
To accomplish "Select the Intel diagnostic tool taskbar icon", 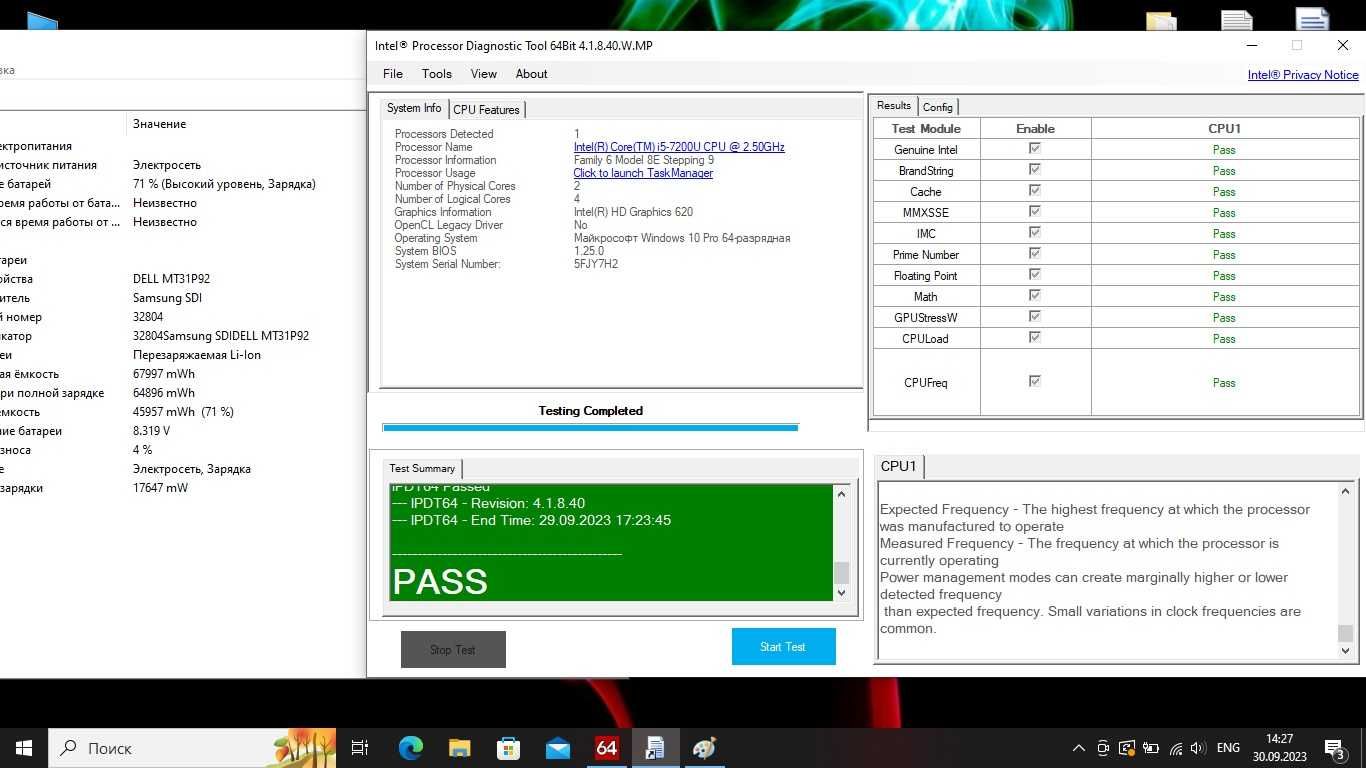I will pos(656,748).
